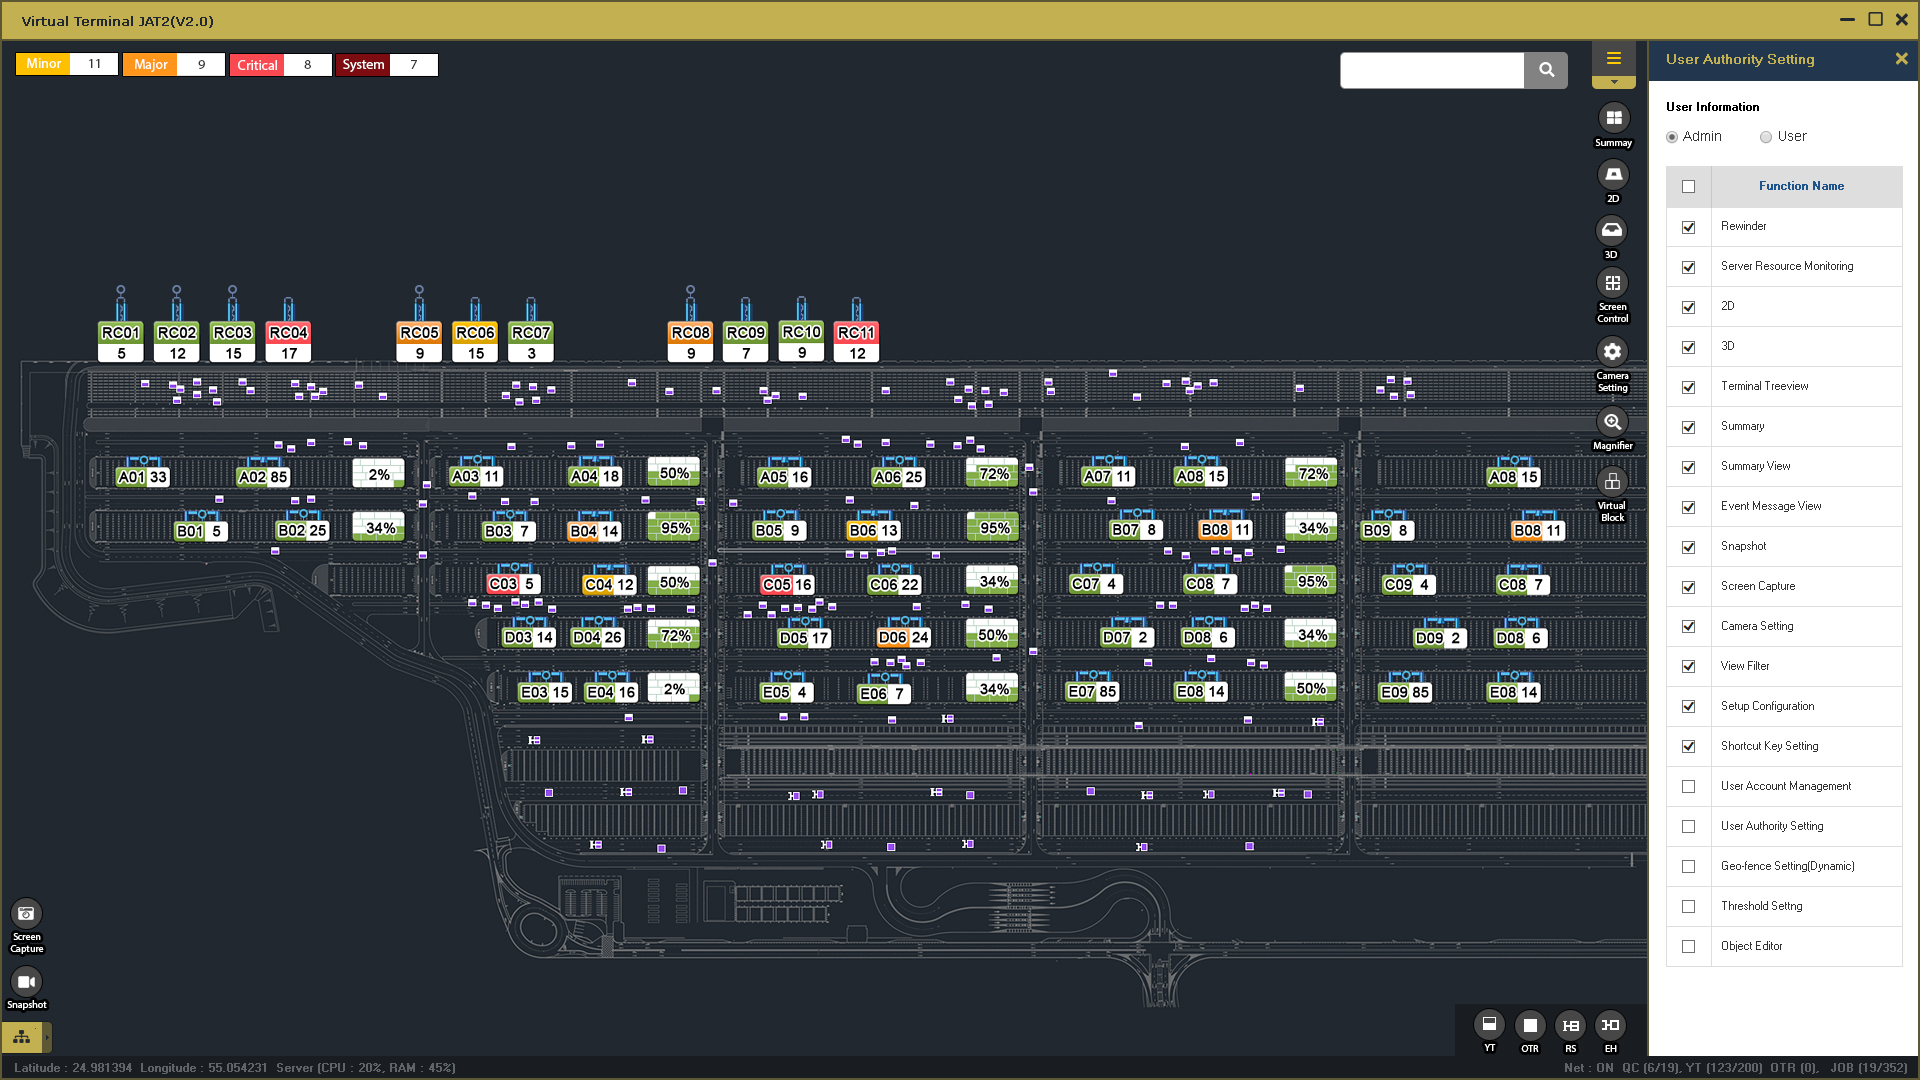This screenshot has height=1080, width=1920.
Task: Switch to 3D view icon
Action: click(1611, 231)
